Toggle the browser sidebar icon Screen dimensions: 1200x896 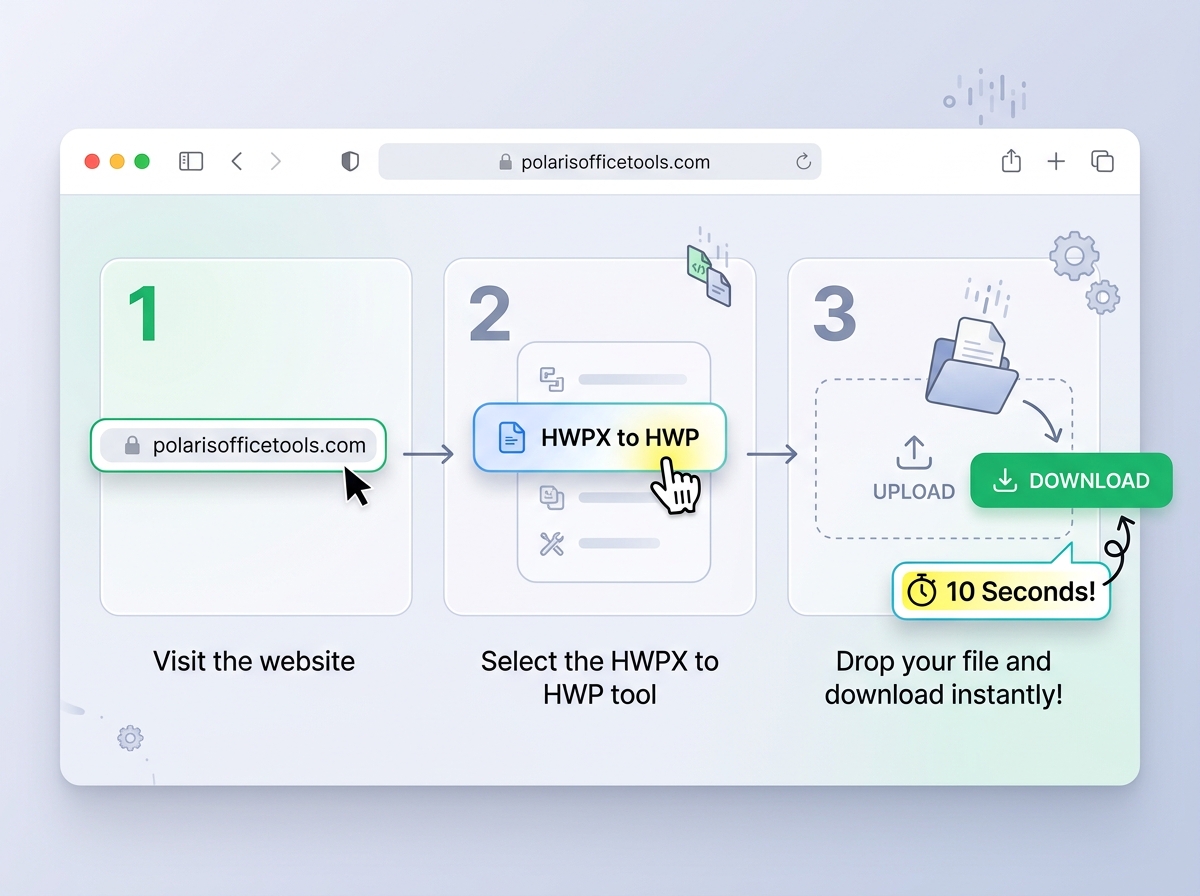[191, 161]
